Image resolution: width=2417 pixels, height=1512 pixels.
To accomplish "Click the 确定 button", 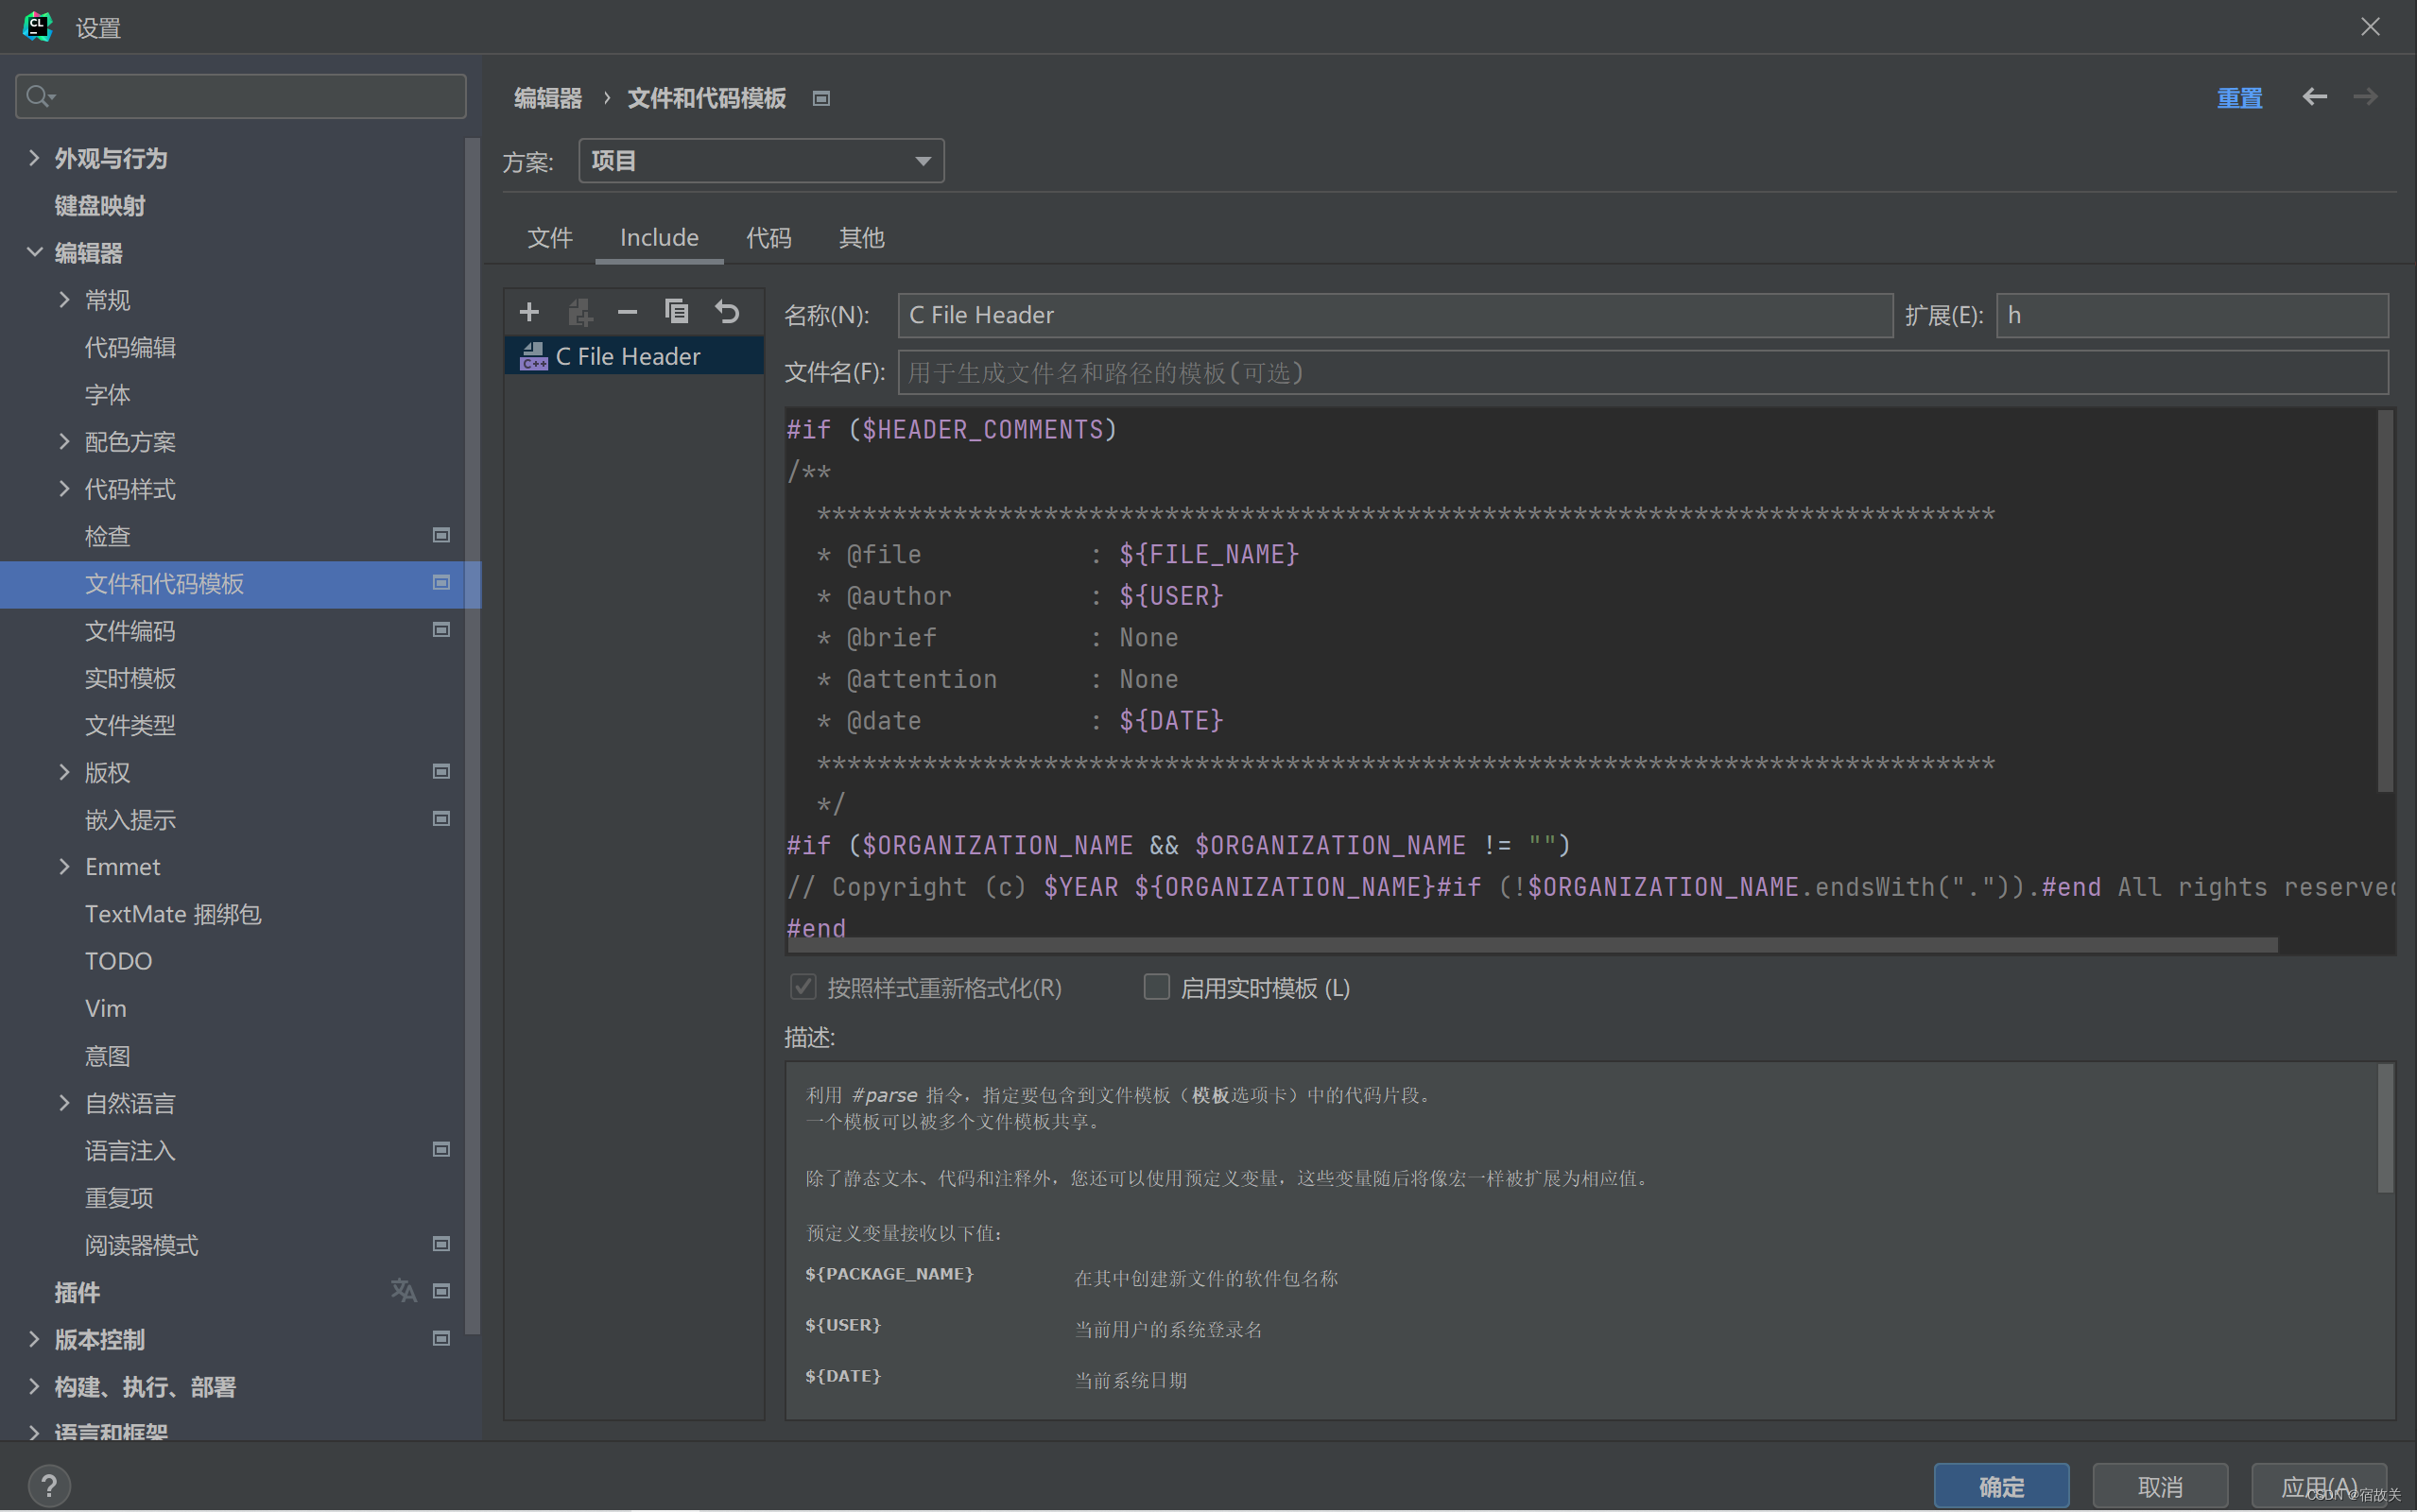I will click(2000, 1485).
